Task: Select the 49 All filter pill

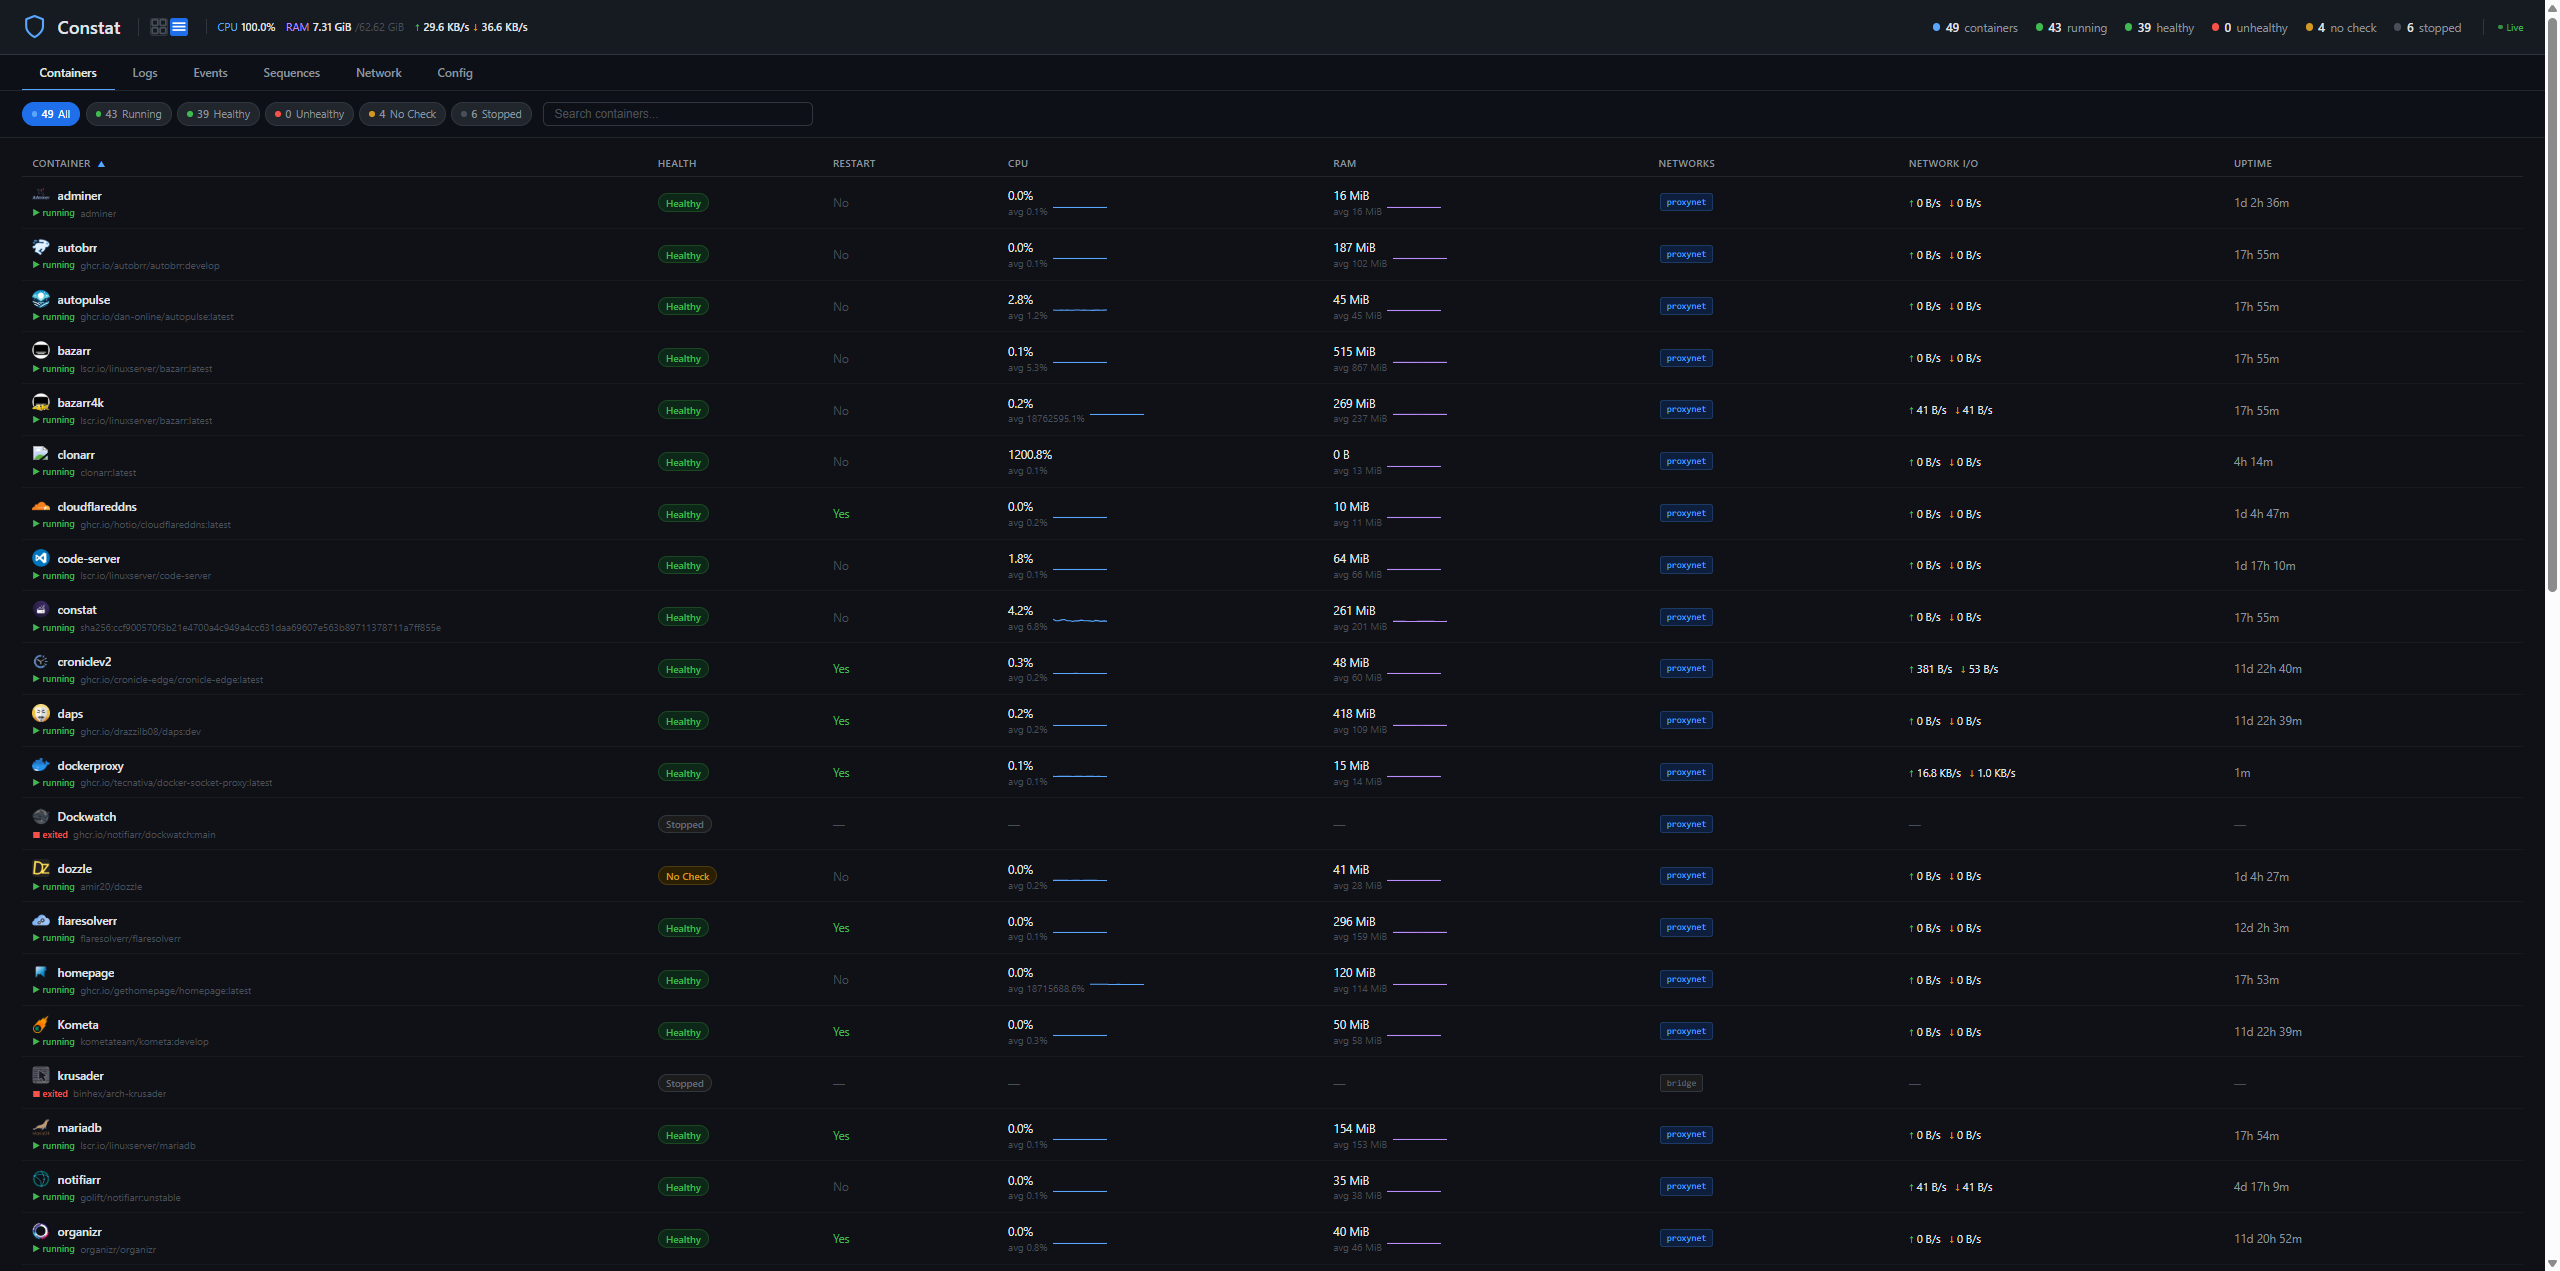Action: click(x=51, y=114)
